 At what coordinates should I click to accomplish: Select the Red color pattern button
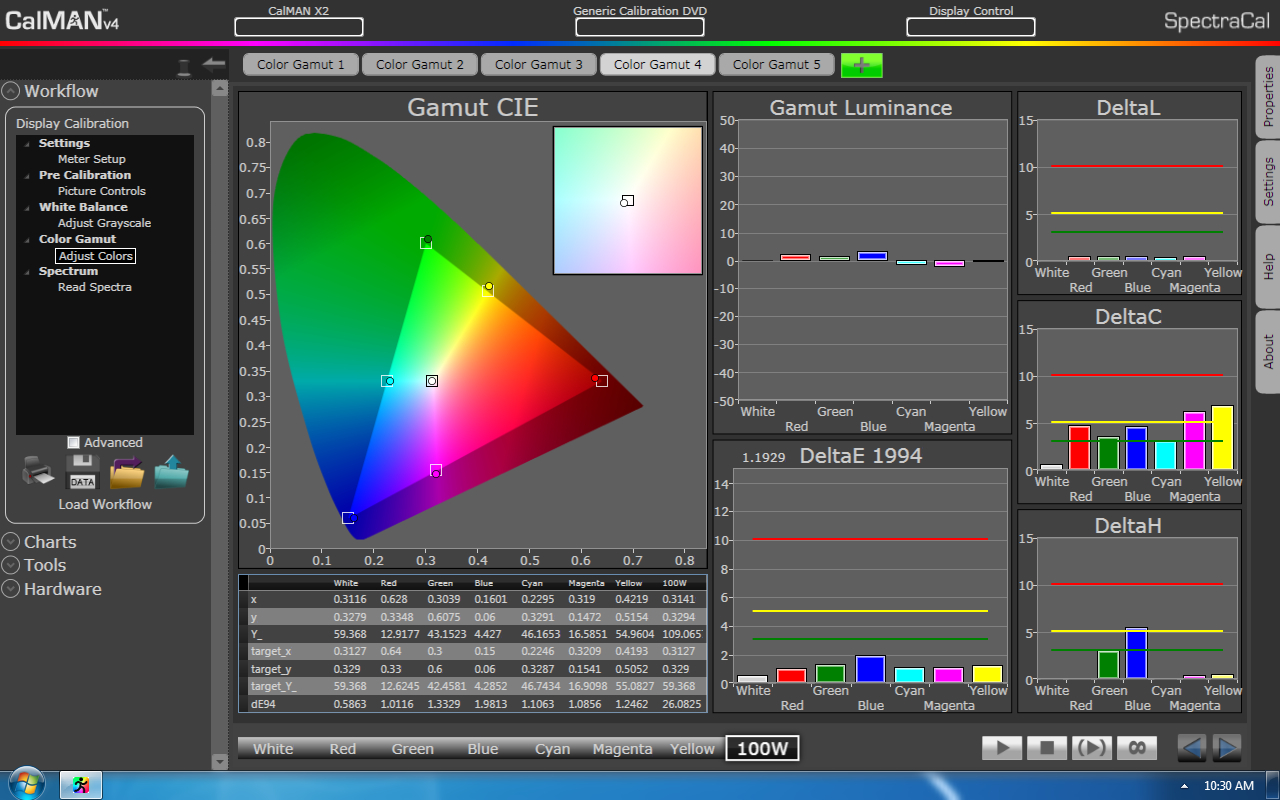343,749
